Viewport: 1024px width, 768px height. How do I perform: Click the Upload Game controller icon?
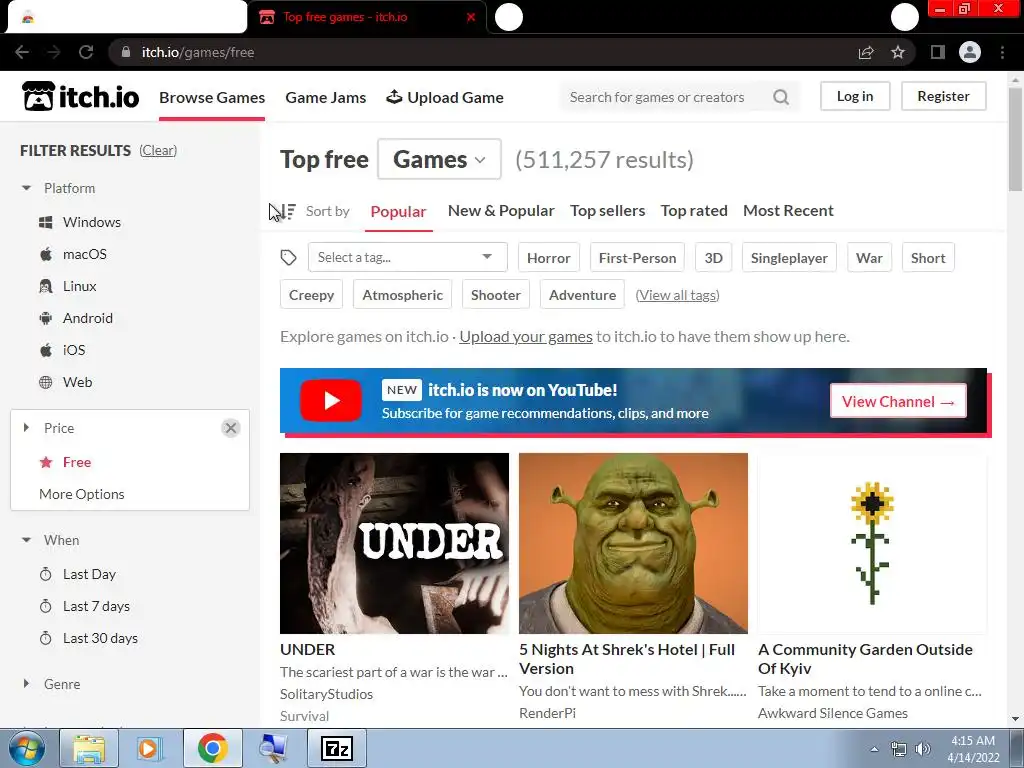(x=394, y=97)
